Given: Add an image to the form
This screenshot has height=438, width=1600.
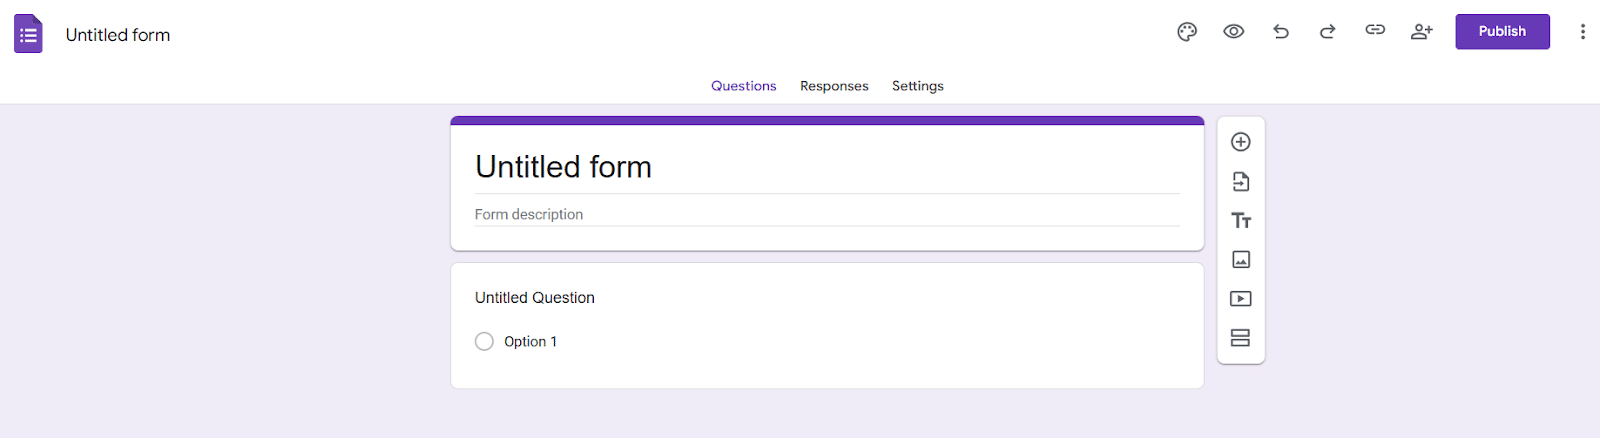Looking at the screenshot, I should click(1241, 260).
